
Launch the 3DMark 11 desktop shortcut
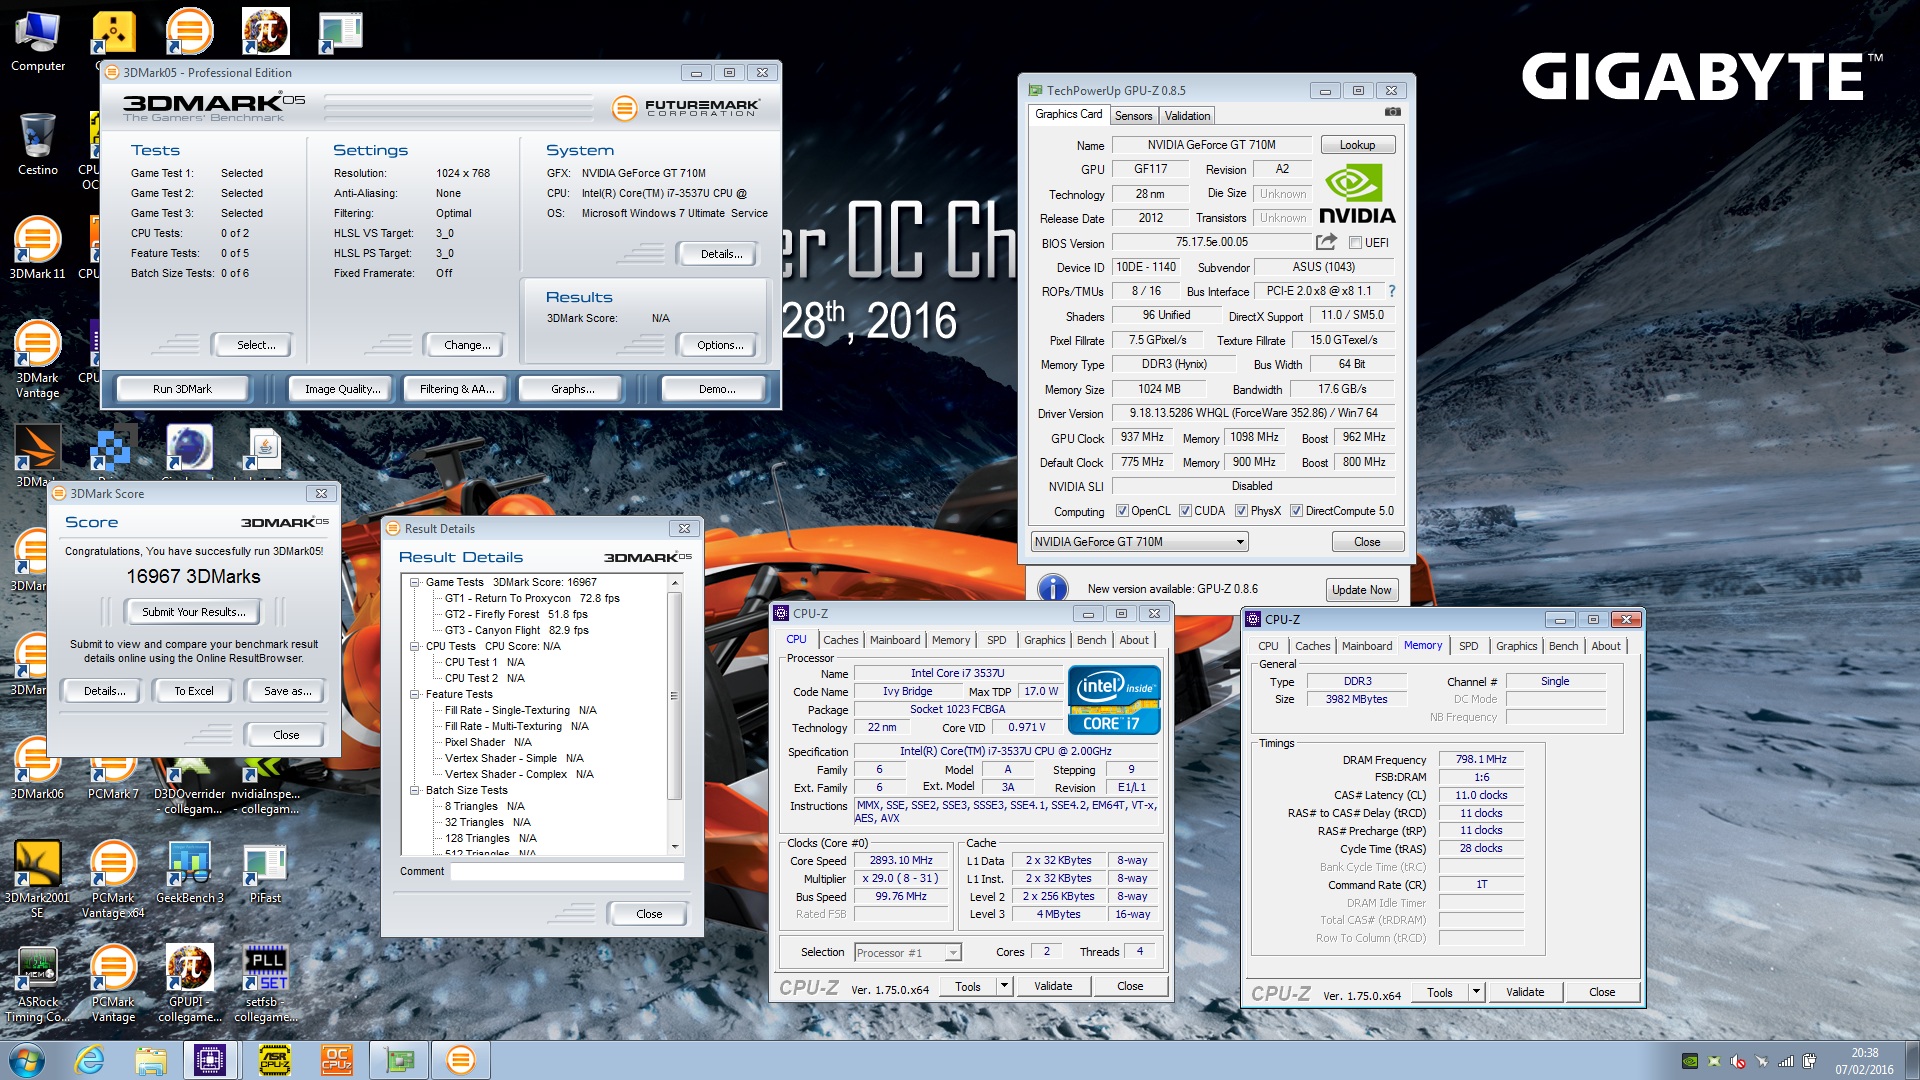[38, 248]
